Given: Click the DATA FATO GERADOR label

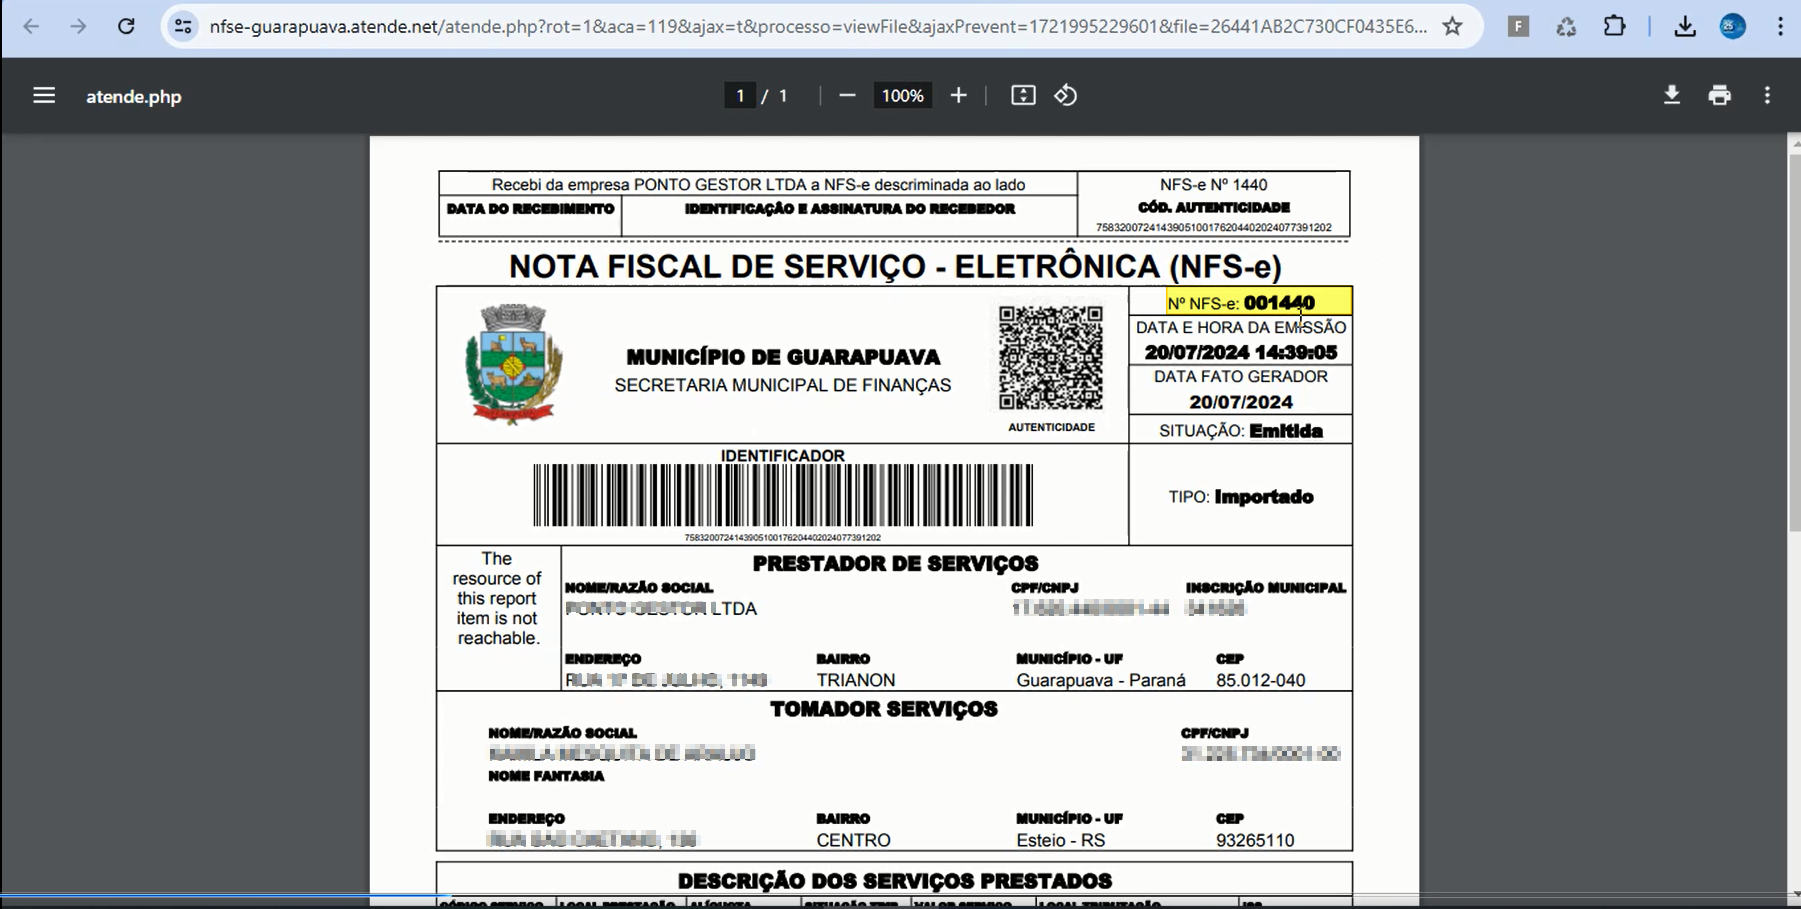Looking at the screenshot, I should pos(1240,377).
